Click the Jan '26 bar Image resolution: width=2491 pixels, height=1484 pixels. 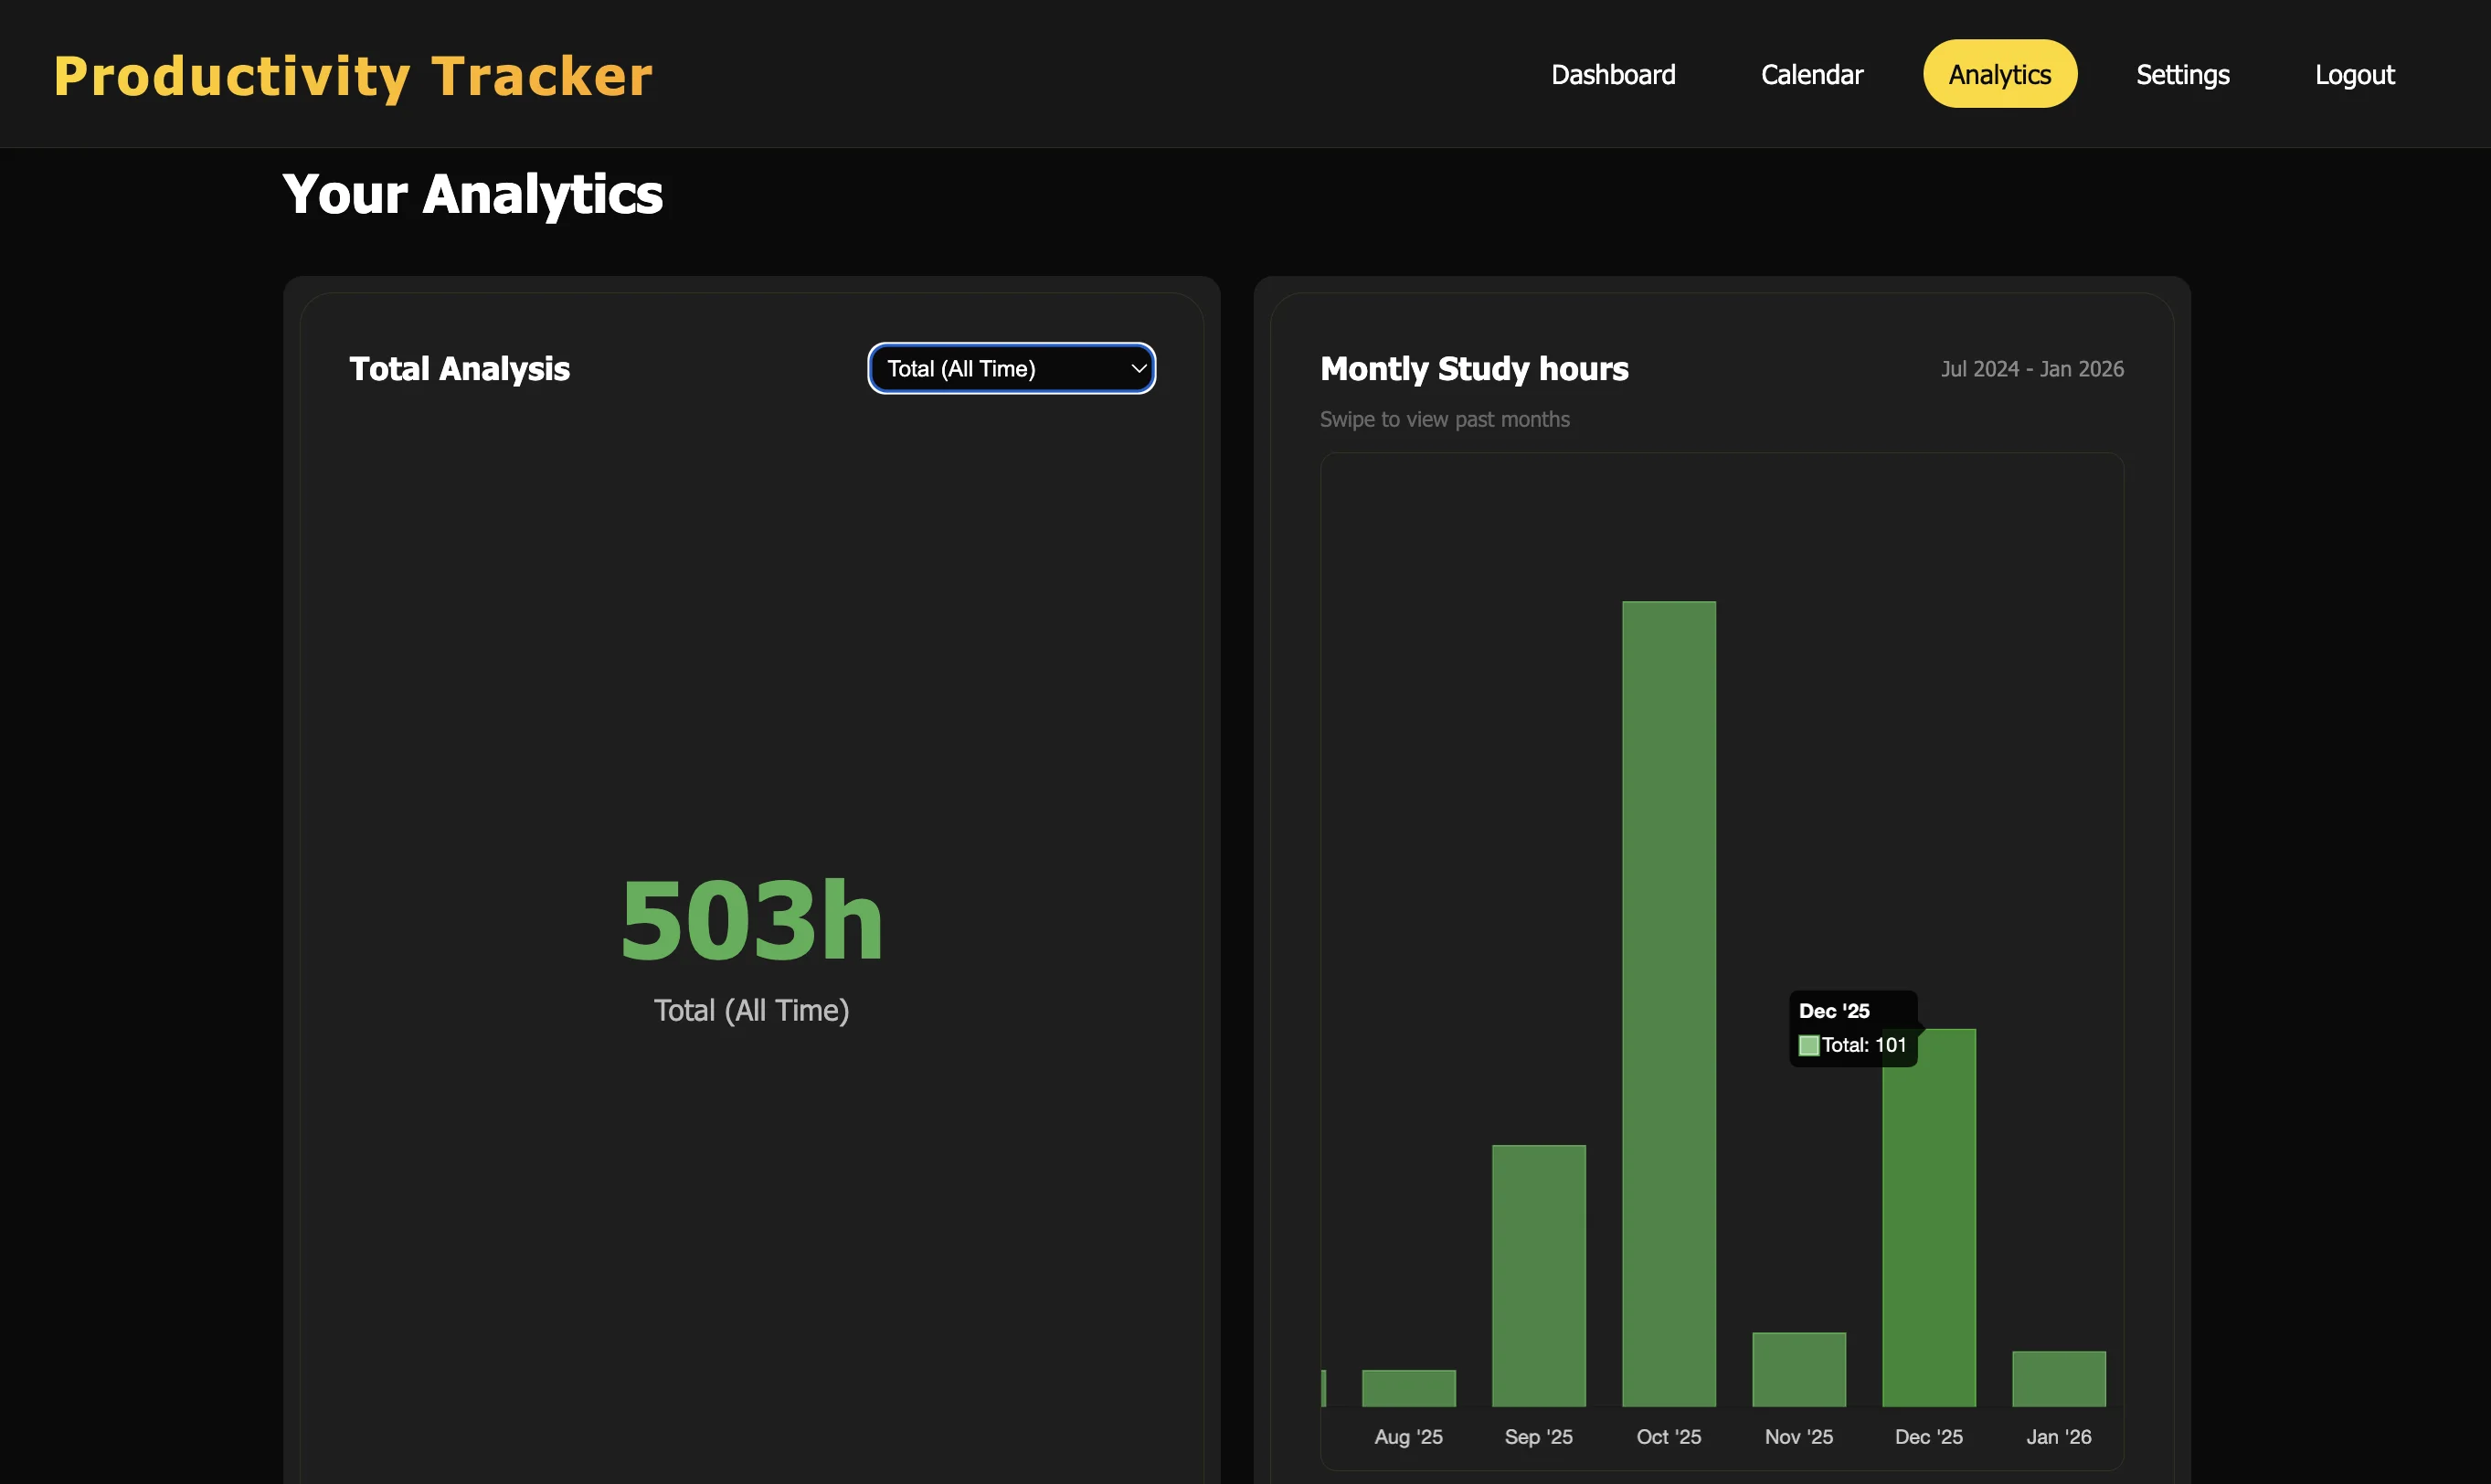[x=2058, y=1378]
